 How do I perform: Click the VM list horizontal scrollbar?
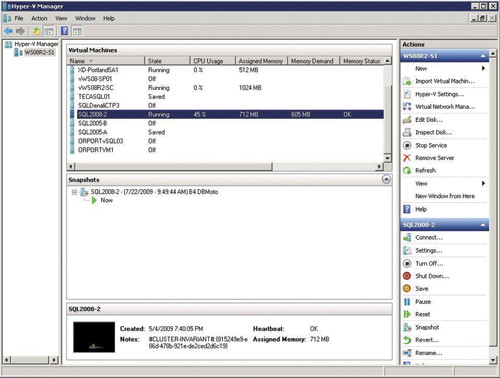click(173, 166)
